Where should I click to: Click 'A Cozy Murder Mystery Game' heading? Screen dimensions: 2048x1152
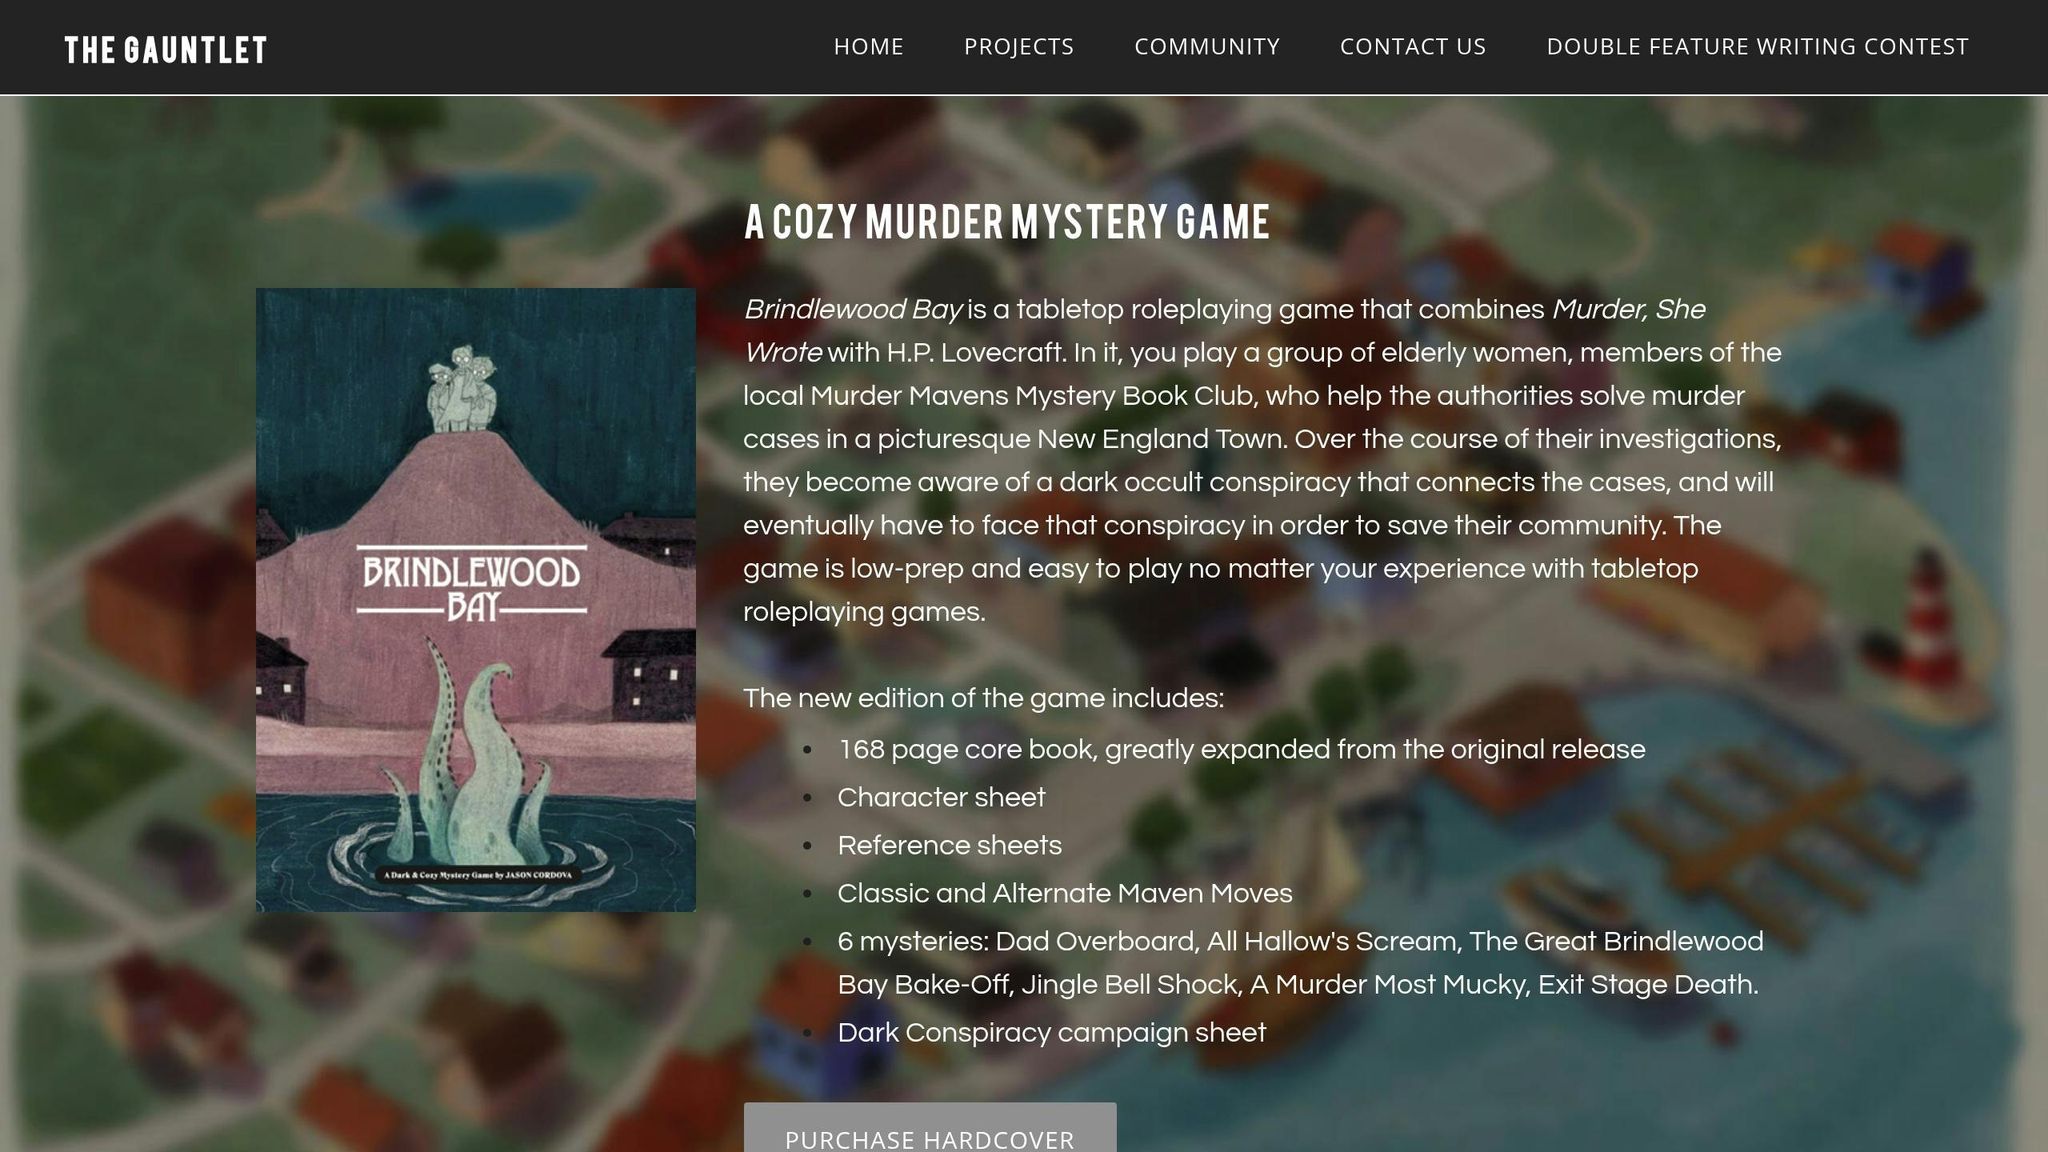point(1006,222)
